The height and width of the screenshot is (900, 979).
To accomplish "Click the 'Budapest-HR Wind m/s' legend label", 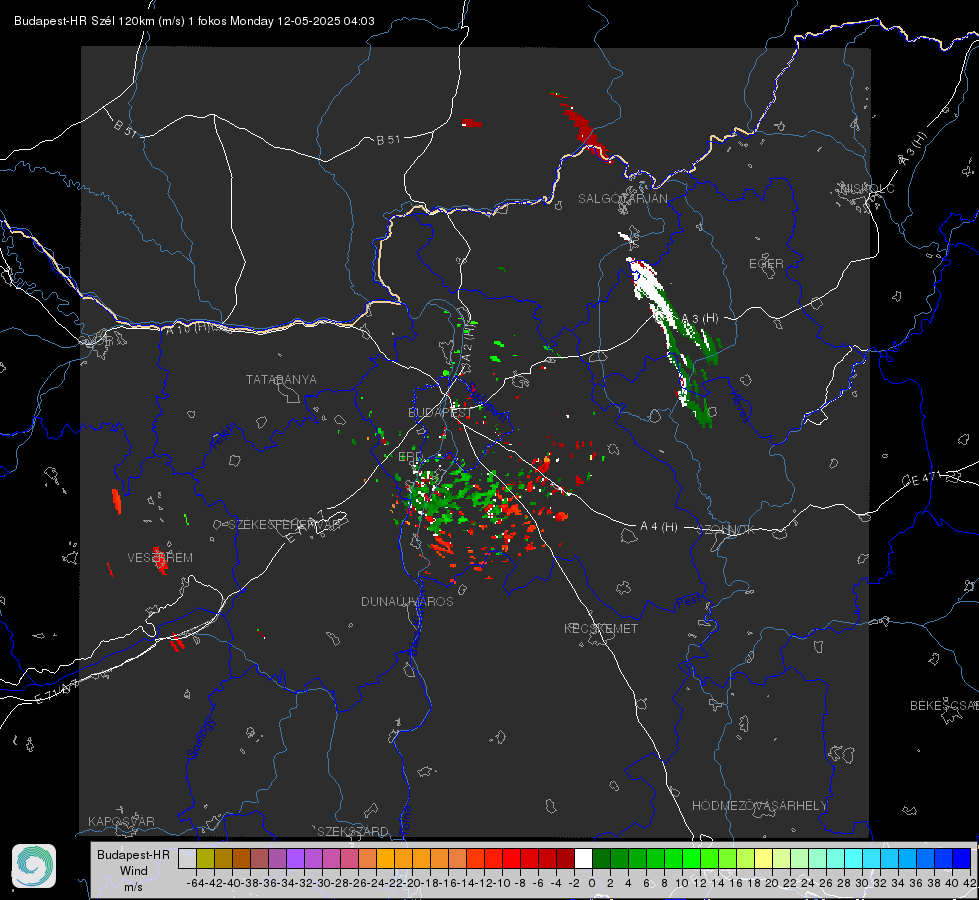I will coord(133,870).
